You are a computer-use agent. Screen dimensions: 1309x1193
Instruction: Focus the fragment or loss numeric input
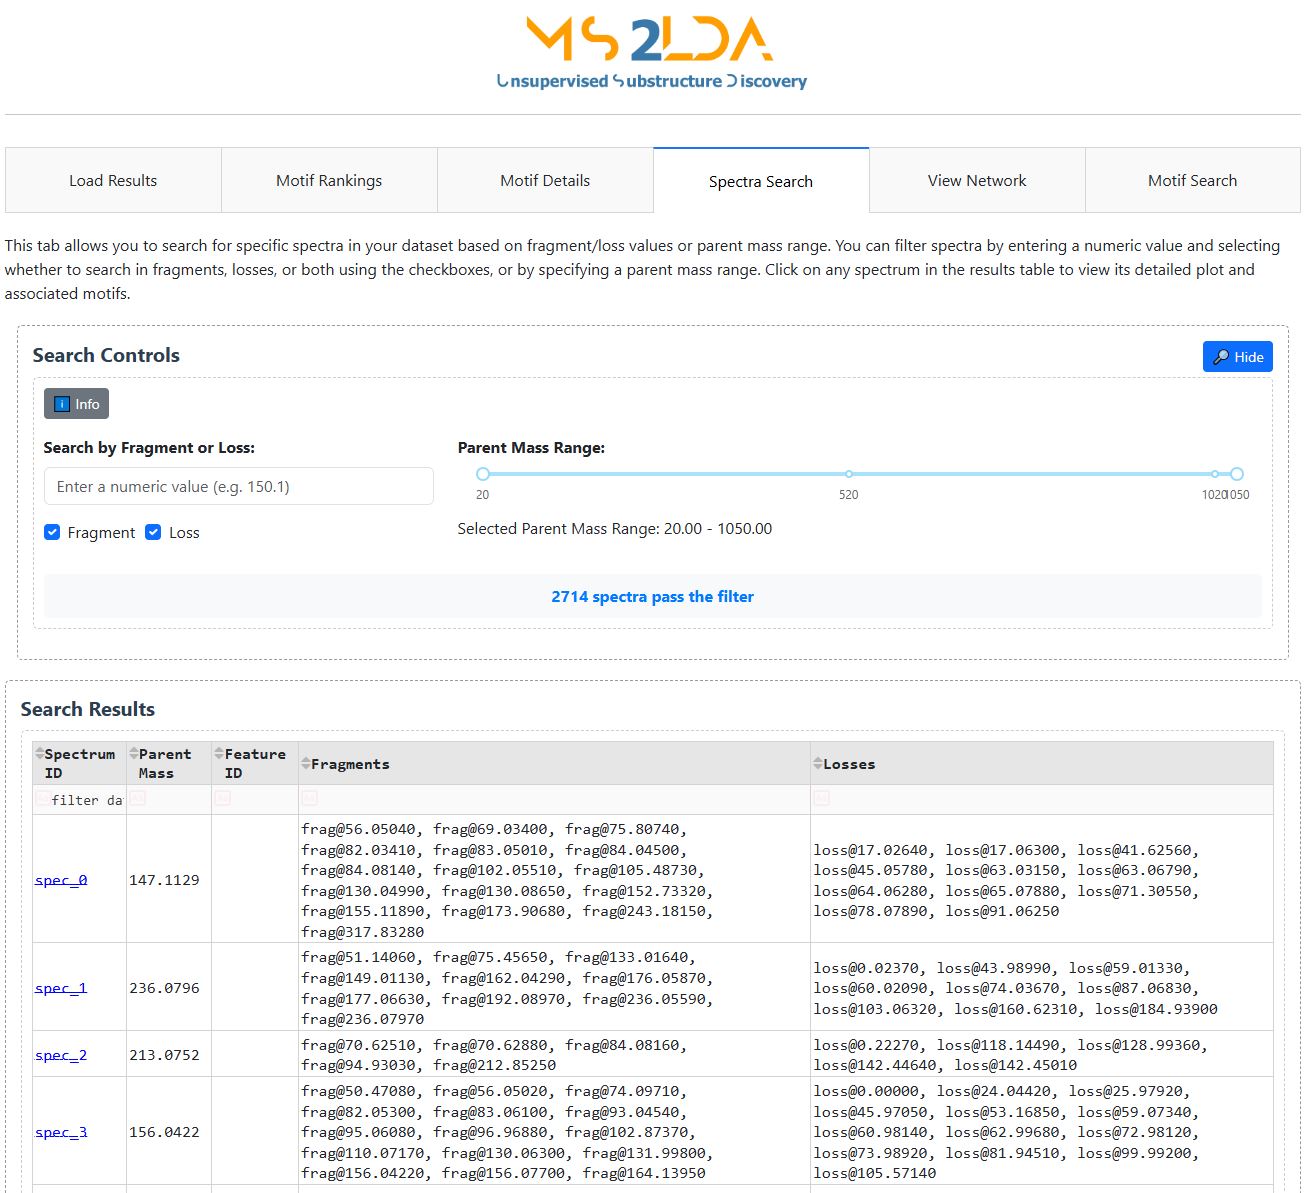238,487
